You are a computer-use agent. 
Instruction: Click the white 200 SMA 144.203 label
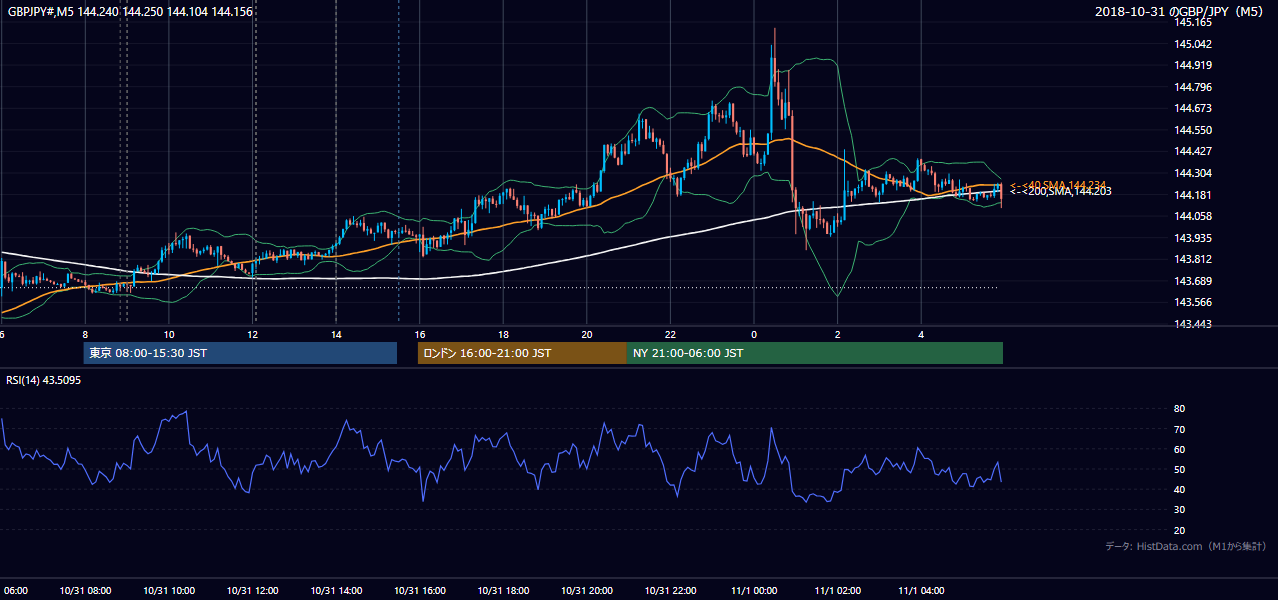click(x=1060, y=191)
